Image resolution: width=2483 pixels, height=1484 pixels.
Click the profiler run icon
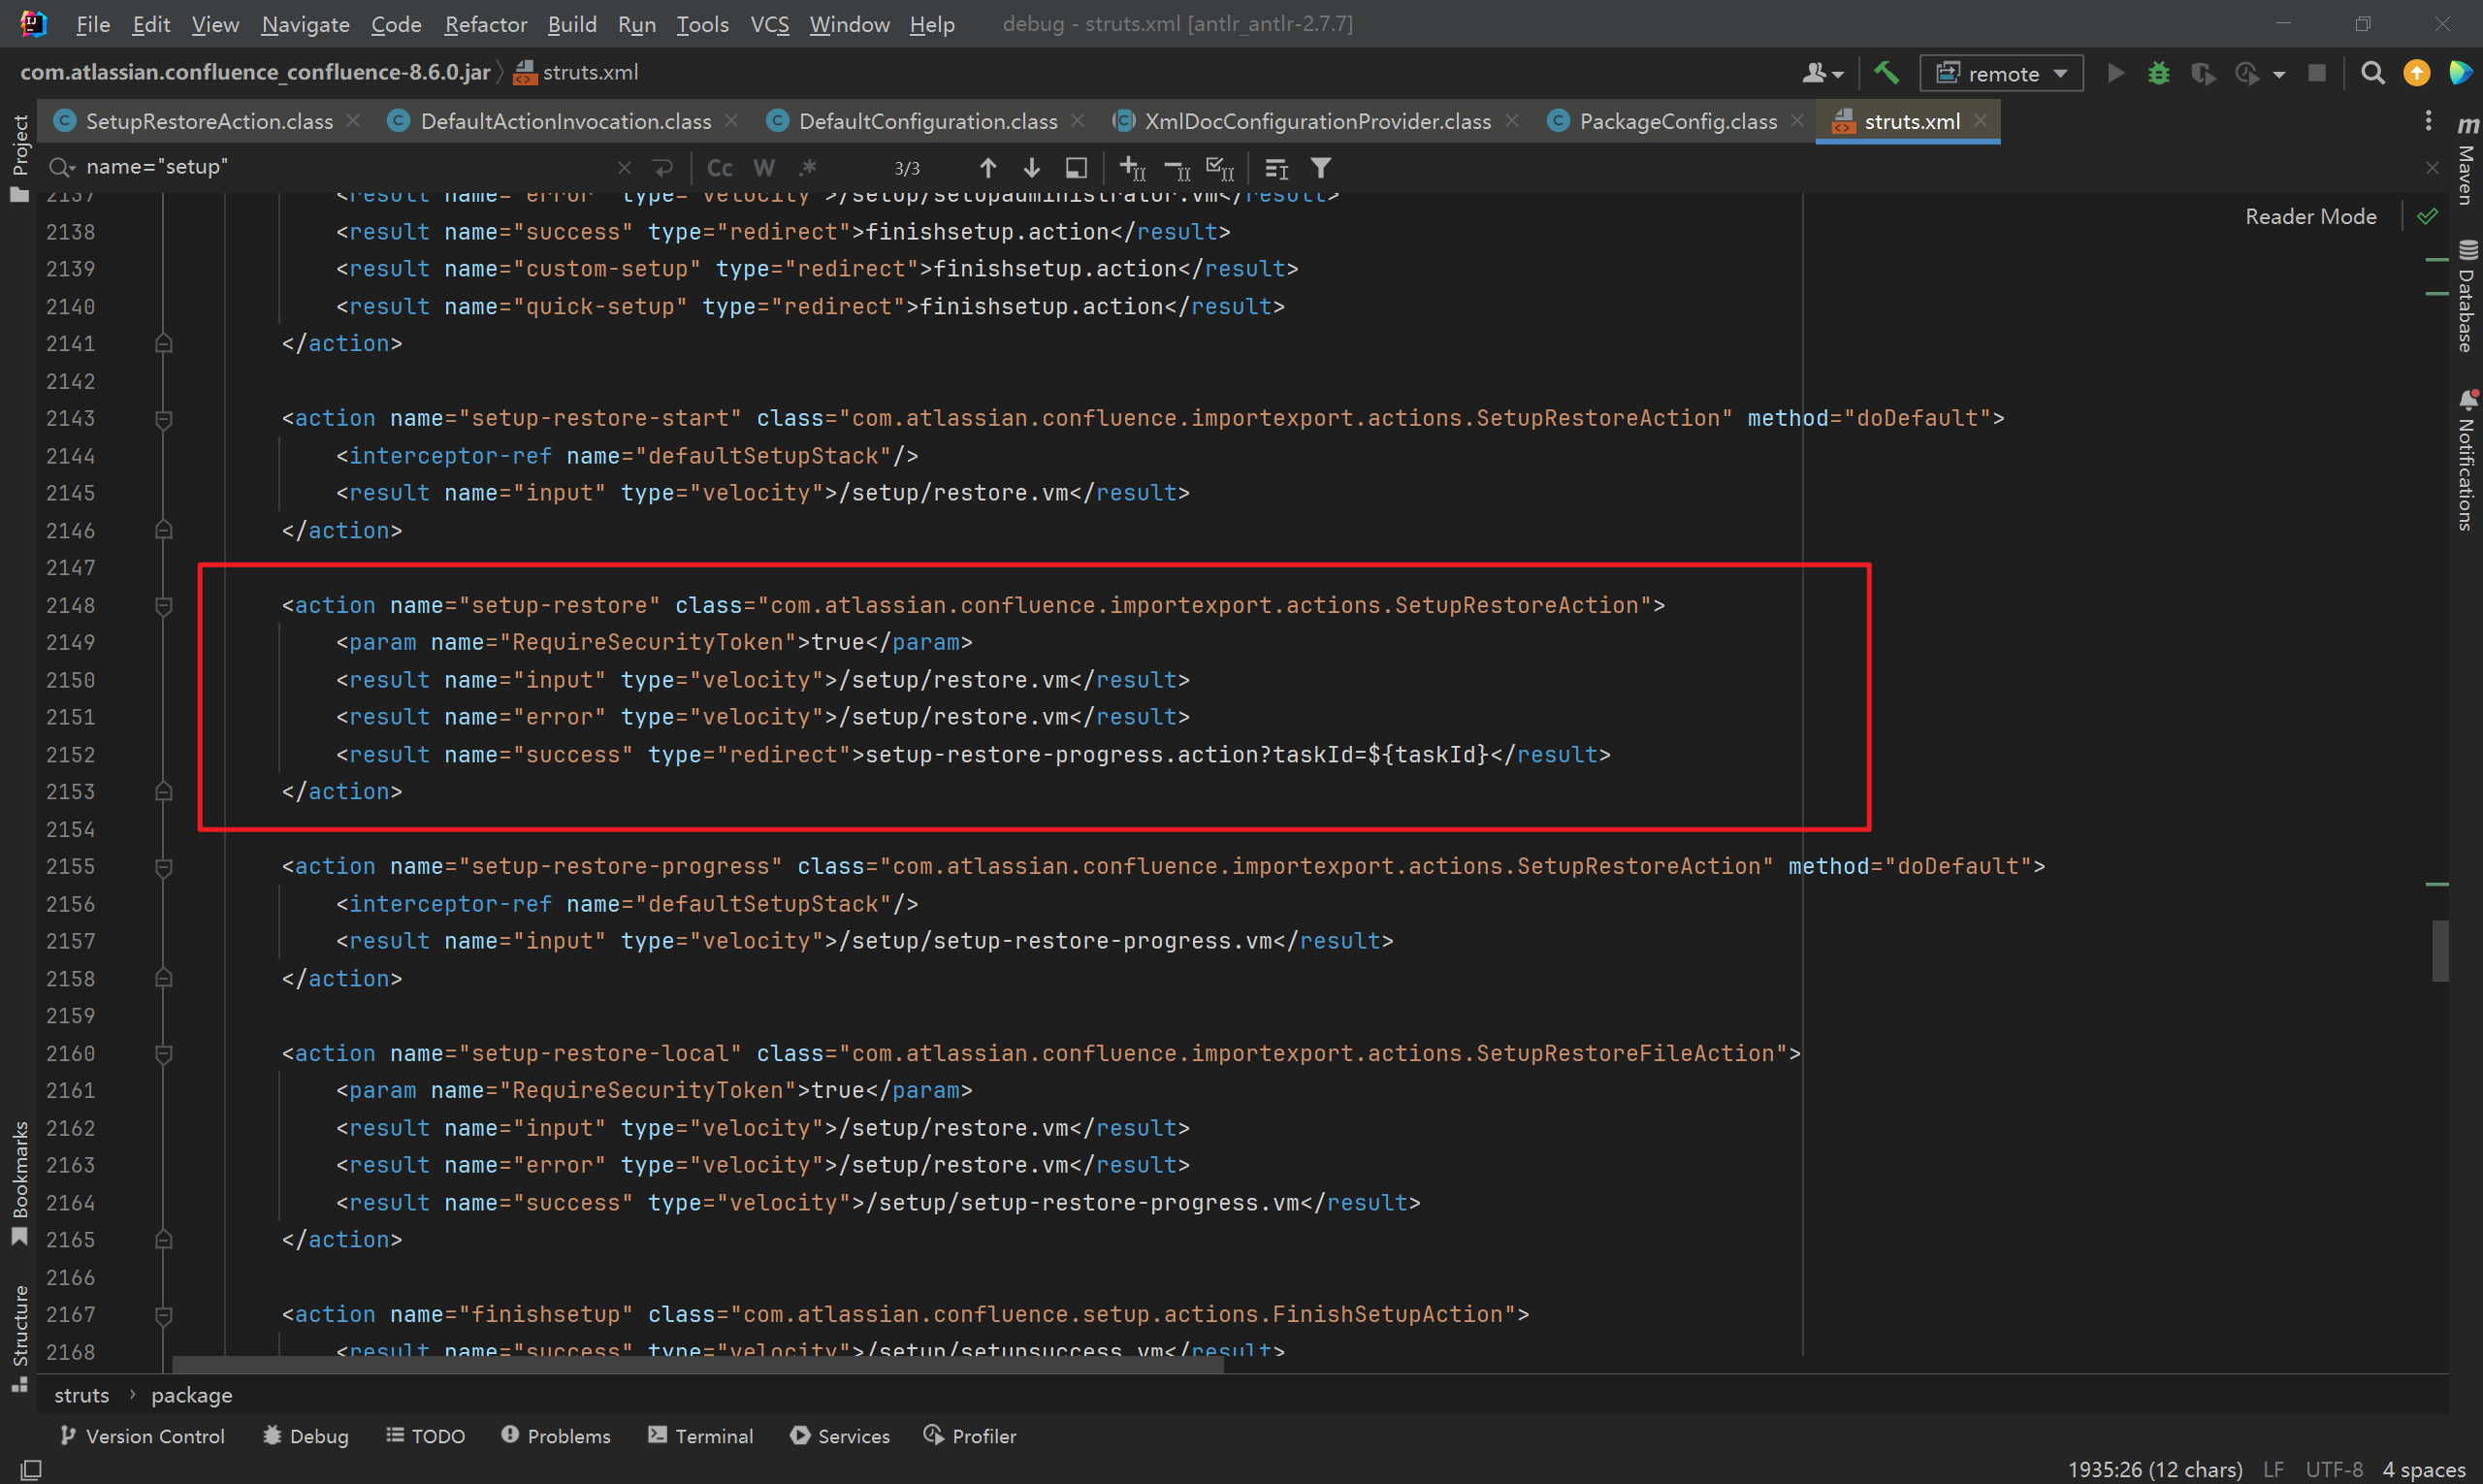[2247, 73]
